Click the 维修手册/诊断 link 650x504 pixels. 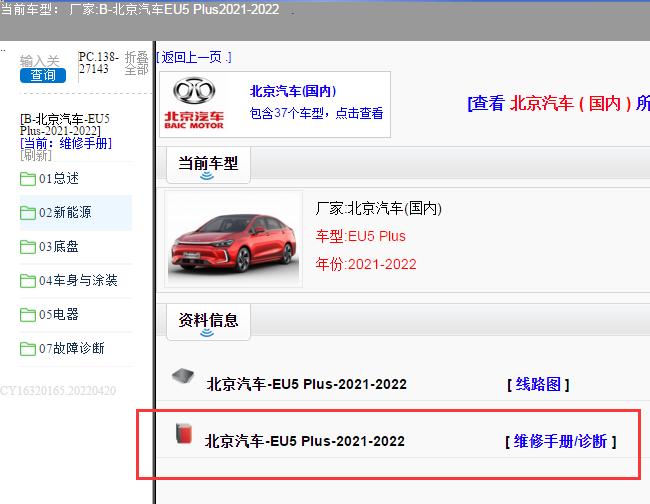point(560,442)
